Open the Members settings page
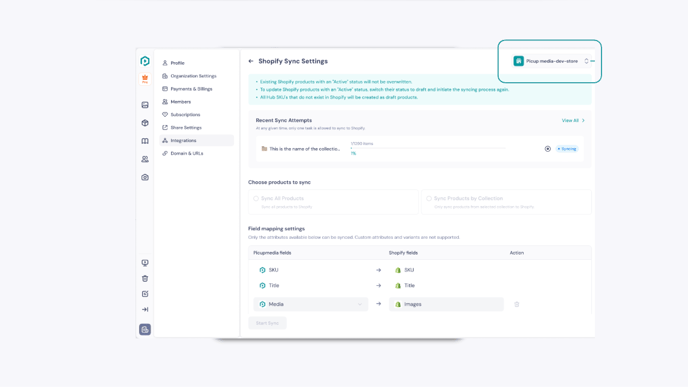Viewport: 688px width, 388px height. pos(196,102)
